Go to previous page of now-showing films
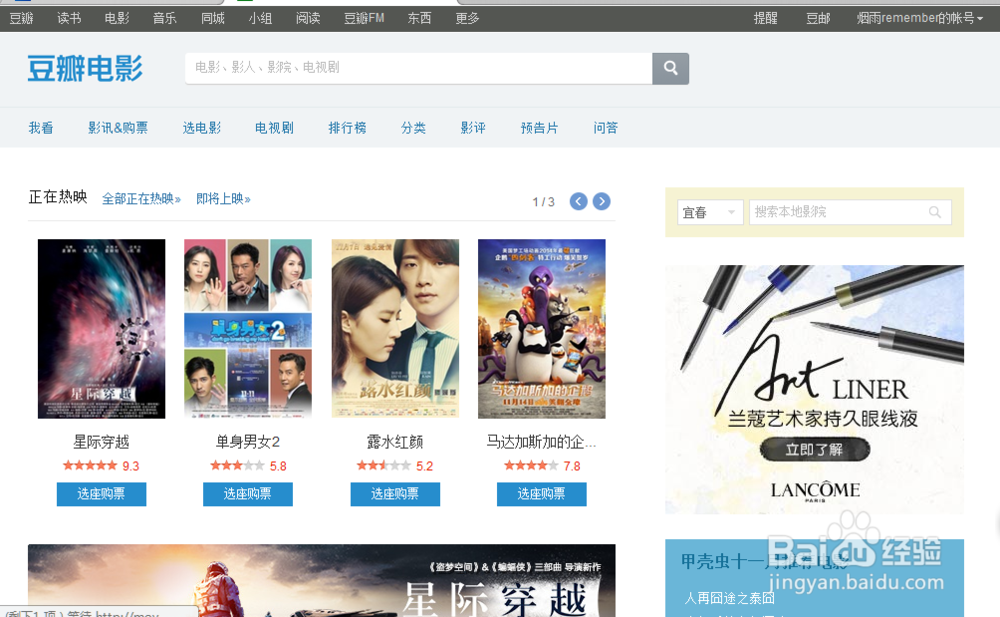 (578, 202)
